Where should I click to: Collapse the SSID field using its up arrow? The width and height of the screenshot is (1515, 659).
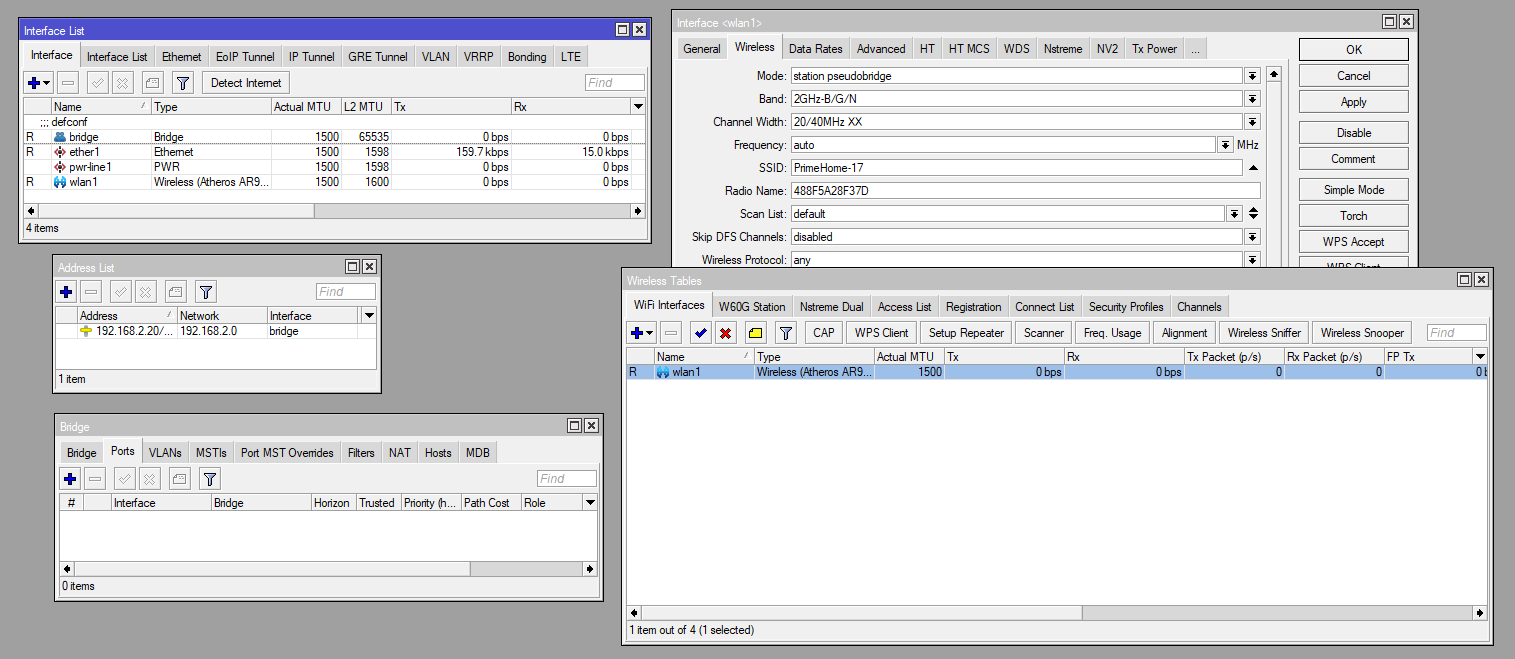1252,168
